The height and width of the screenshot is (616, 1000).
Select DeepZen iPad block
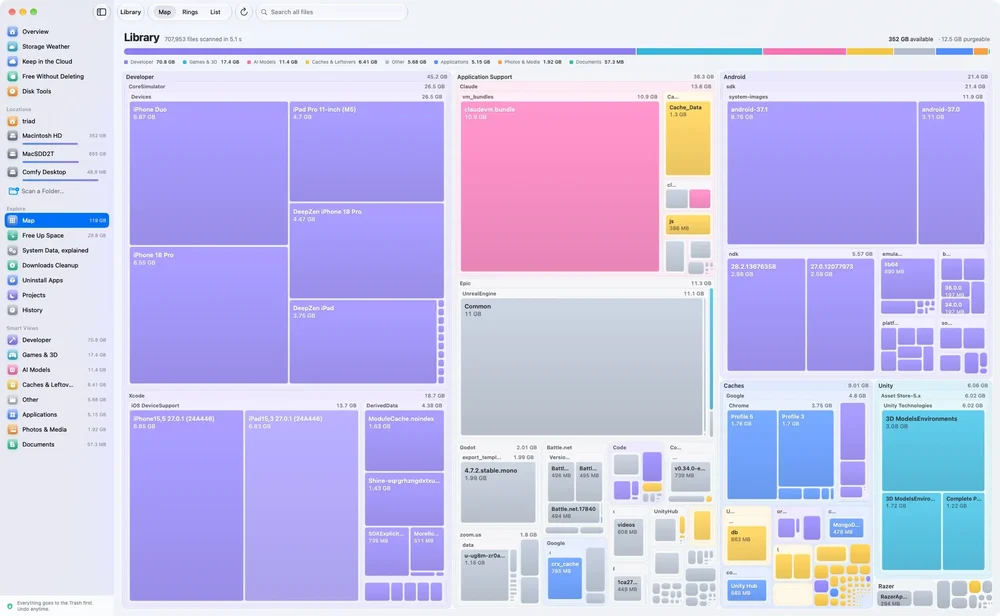[363, 341]
